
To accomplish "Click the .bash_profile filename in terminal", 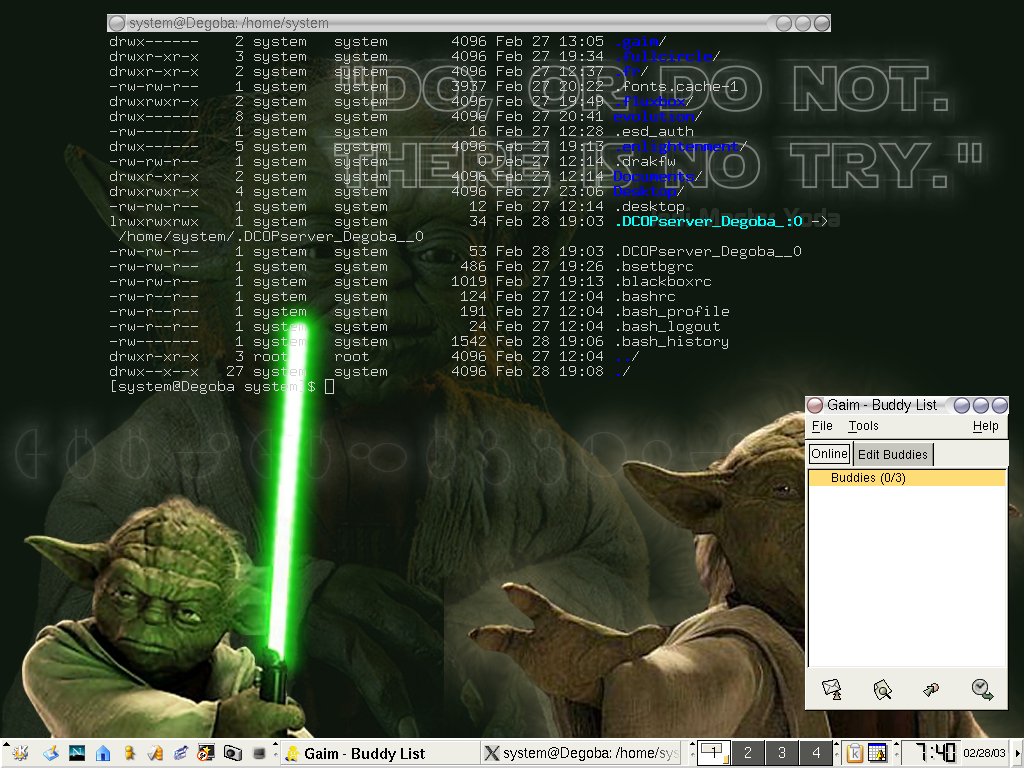I will pyautogui.click(x=671, y=312).
